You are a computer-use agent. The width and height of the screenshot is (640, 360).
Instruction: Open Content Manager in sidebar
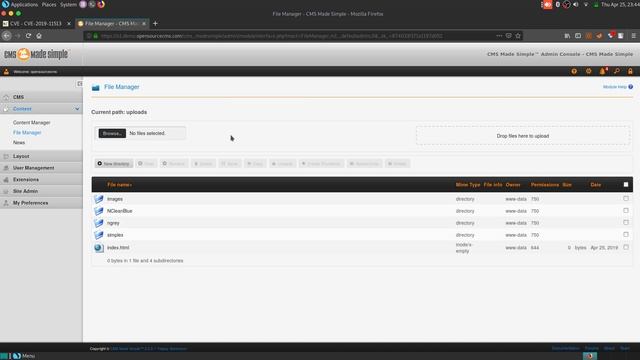(x=31, y=122)
